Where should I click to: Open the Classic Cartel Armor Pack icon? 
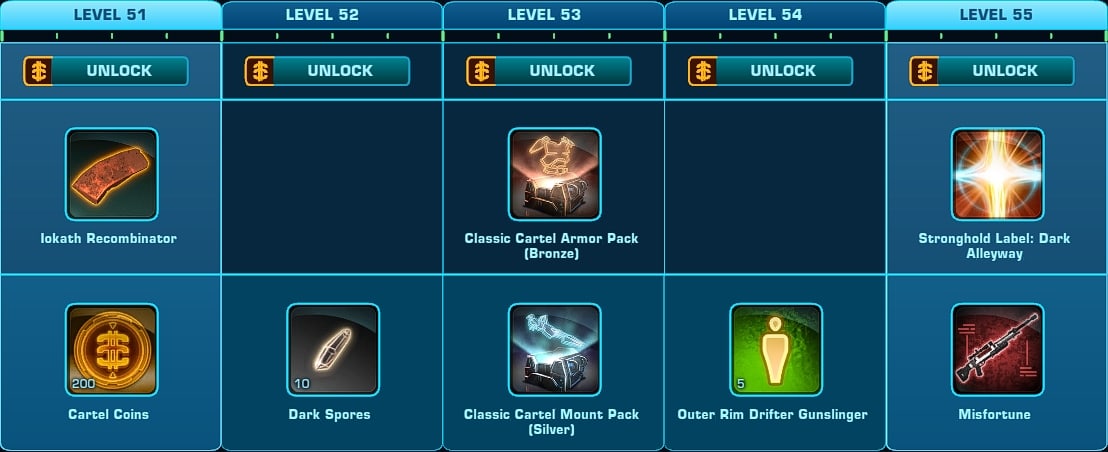pos(555,174)
